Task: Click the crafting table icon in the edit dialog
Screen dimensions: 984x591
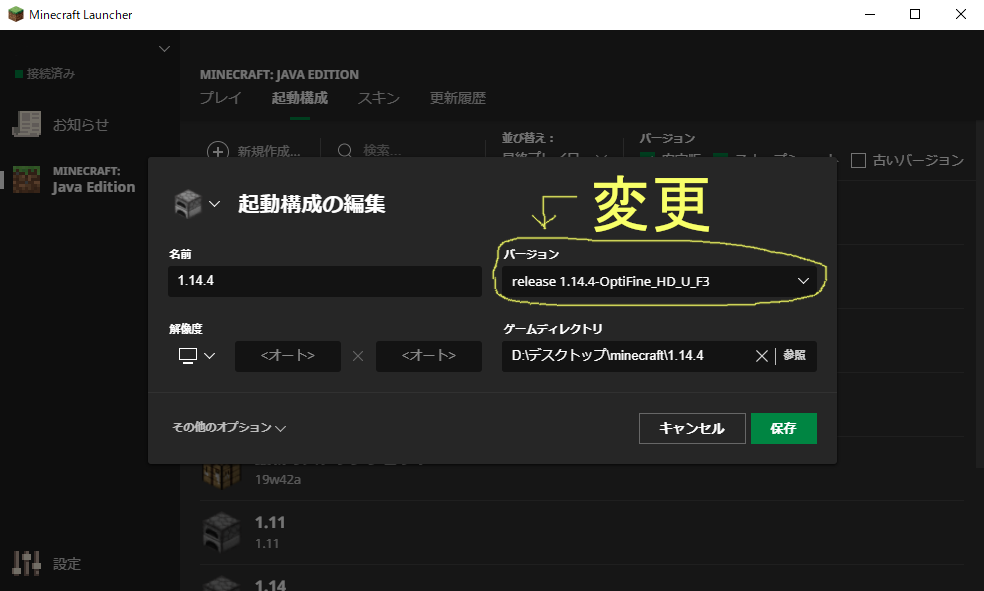Action: point(188,201)
